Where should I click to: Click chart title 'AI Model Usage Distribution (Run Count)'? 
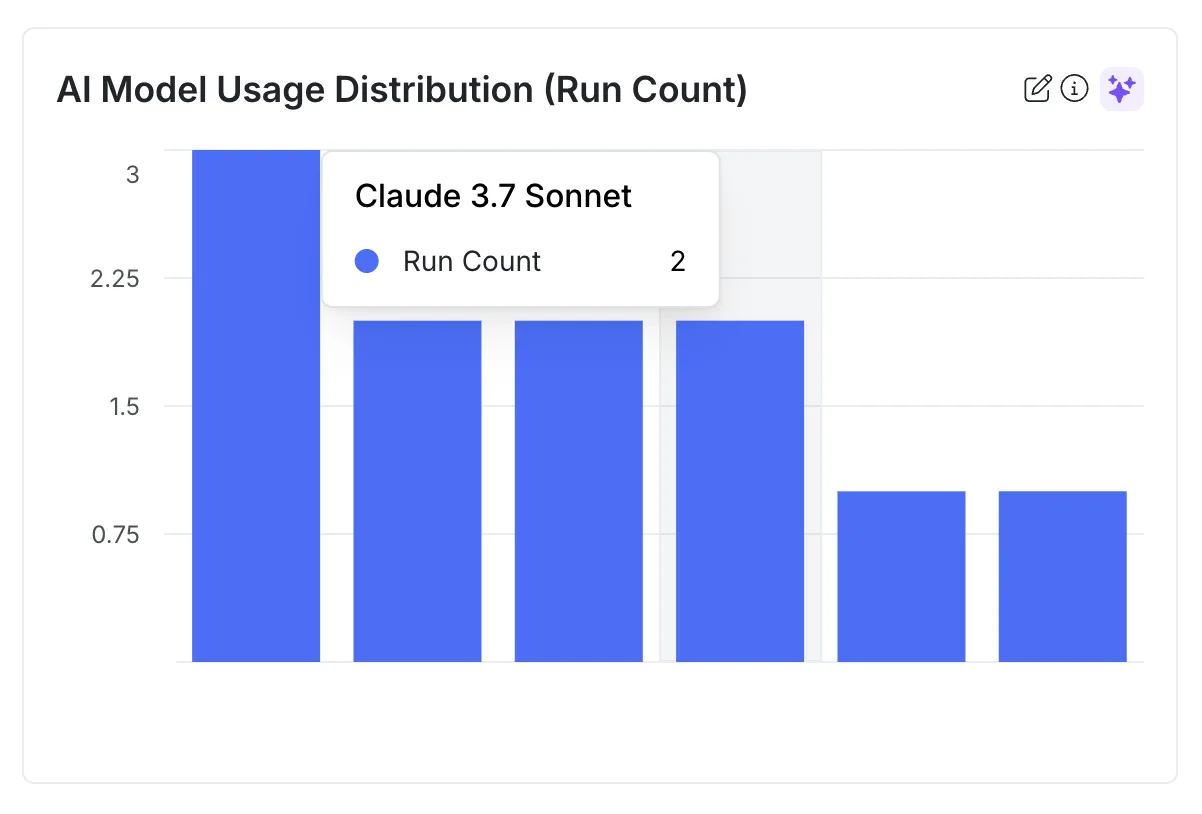pyautogui.click(x=402, y=90)
